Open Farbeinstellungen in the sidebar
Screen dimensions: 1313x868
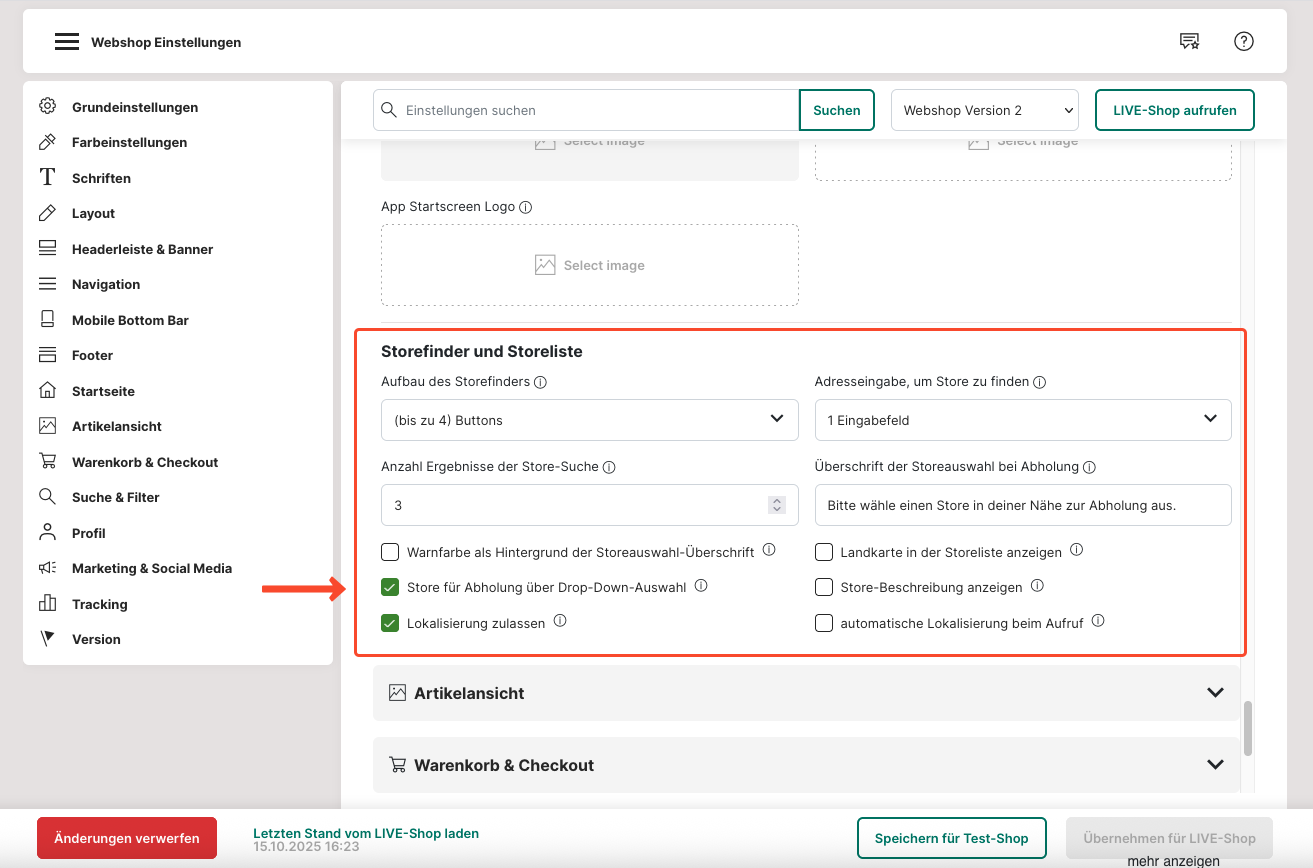pyautogui.click(x=129, y=142)
